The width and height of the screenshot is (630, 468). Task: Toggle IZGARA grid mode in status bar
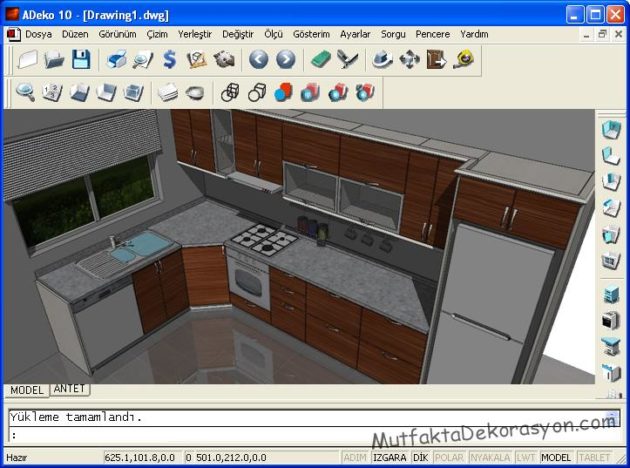click(x=390, y=457)
